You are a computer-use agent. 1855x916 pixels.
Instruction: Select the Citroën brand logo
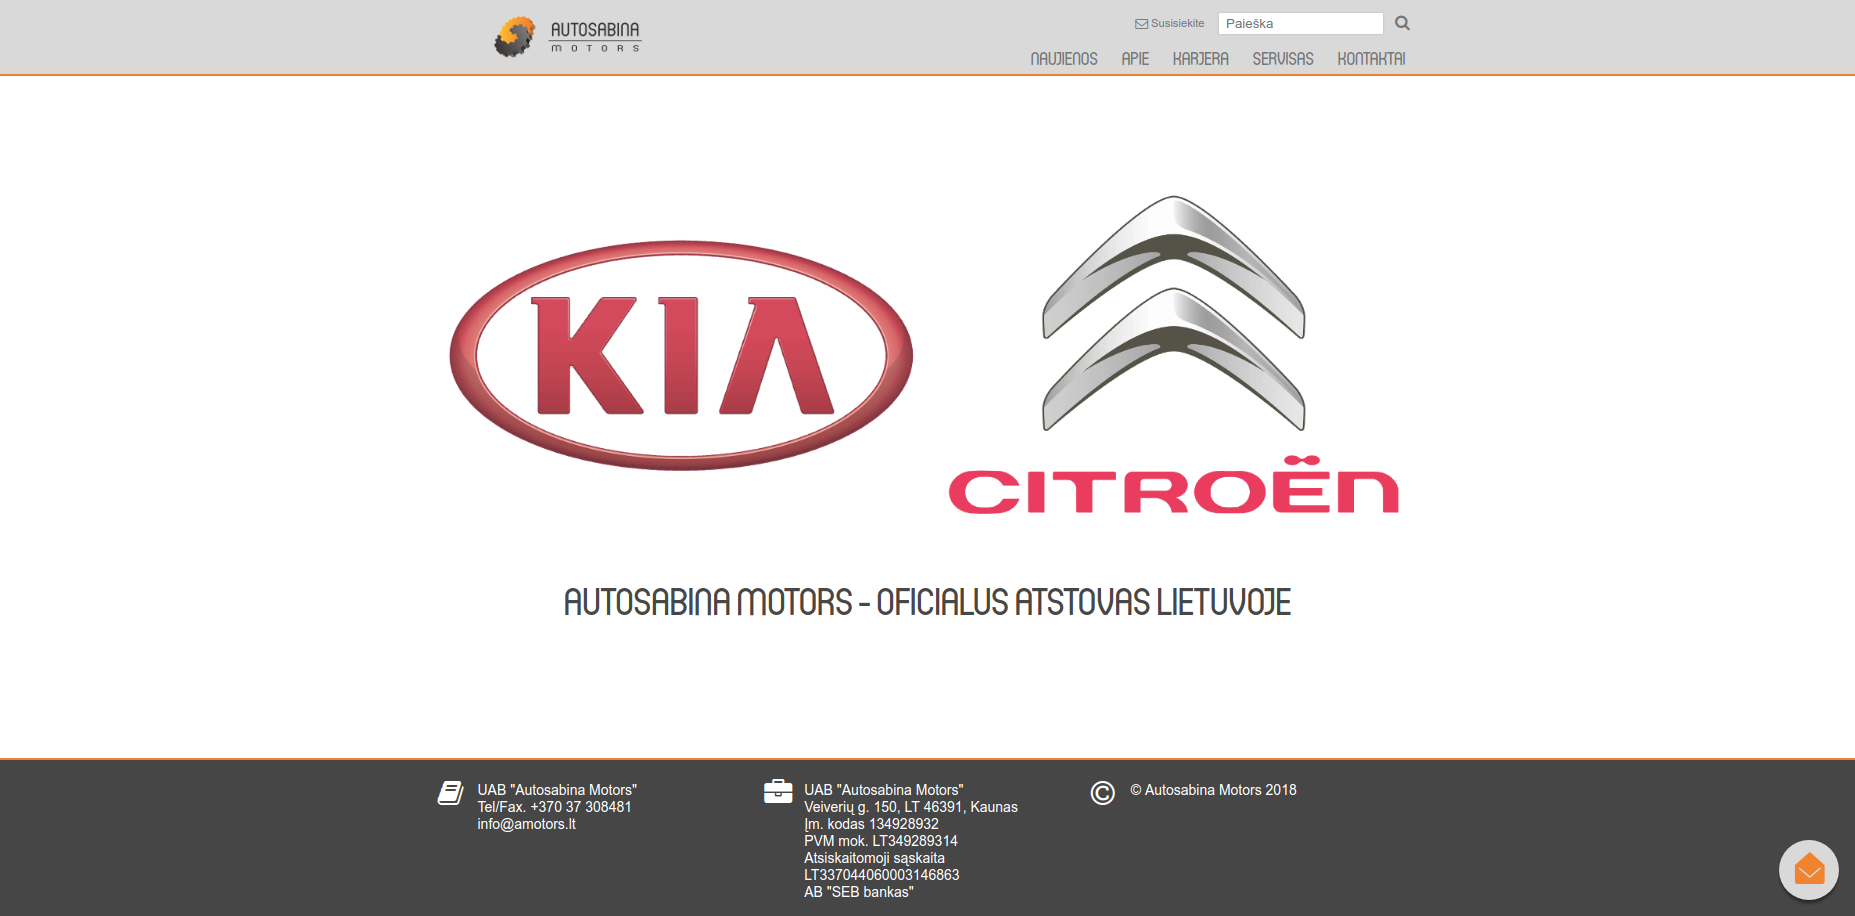(1173, 355)
